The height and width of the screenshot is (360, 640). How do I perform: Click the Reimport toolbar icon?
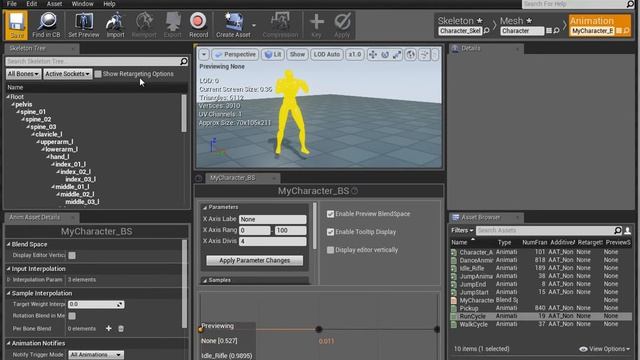coord(144,25)
